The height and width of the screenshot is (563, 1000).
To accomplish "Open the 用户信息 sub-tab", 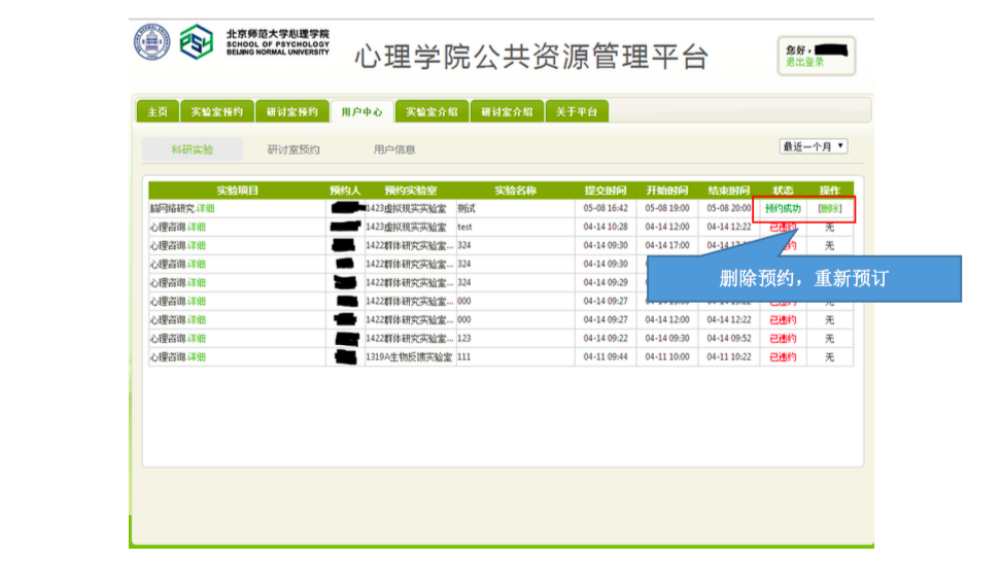I will [394, 150].
